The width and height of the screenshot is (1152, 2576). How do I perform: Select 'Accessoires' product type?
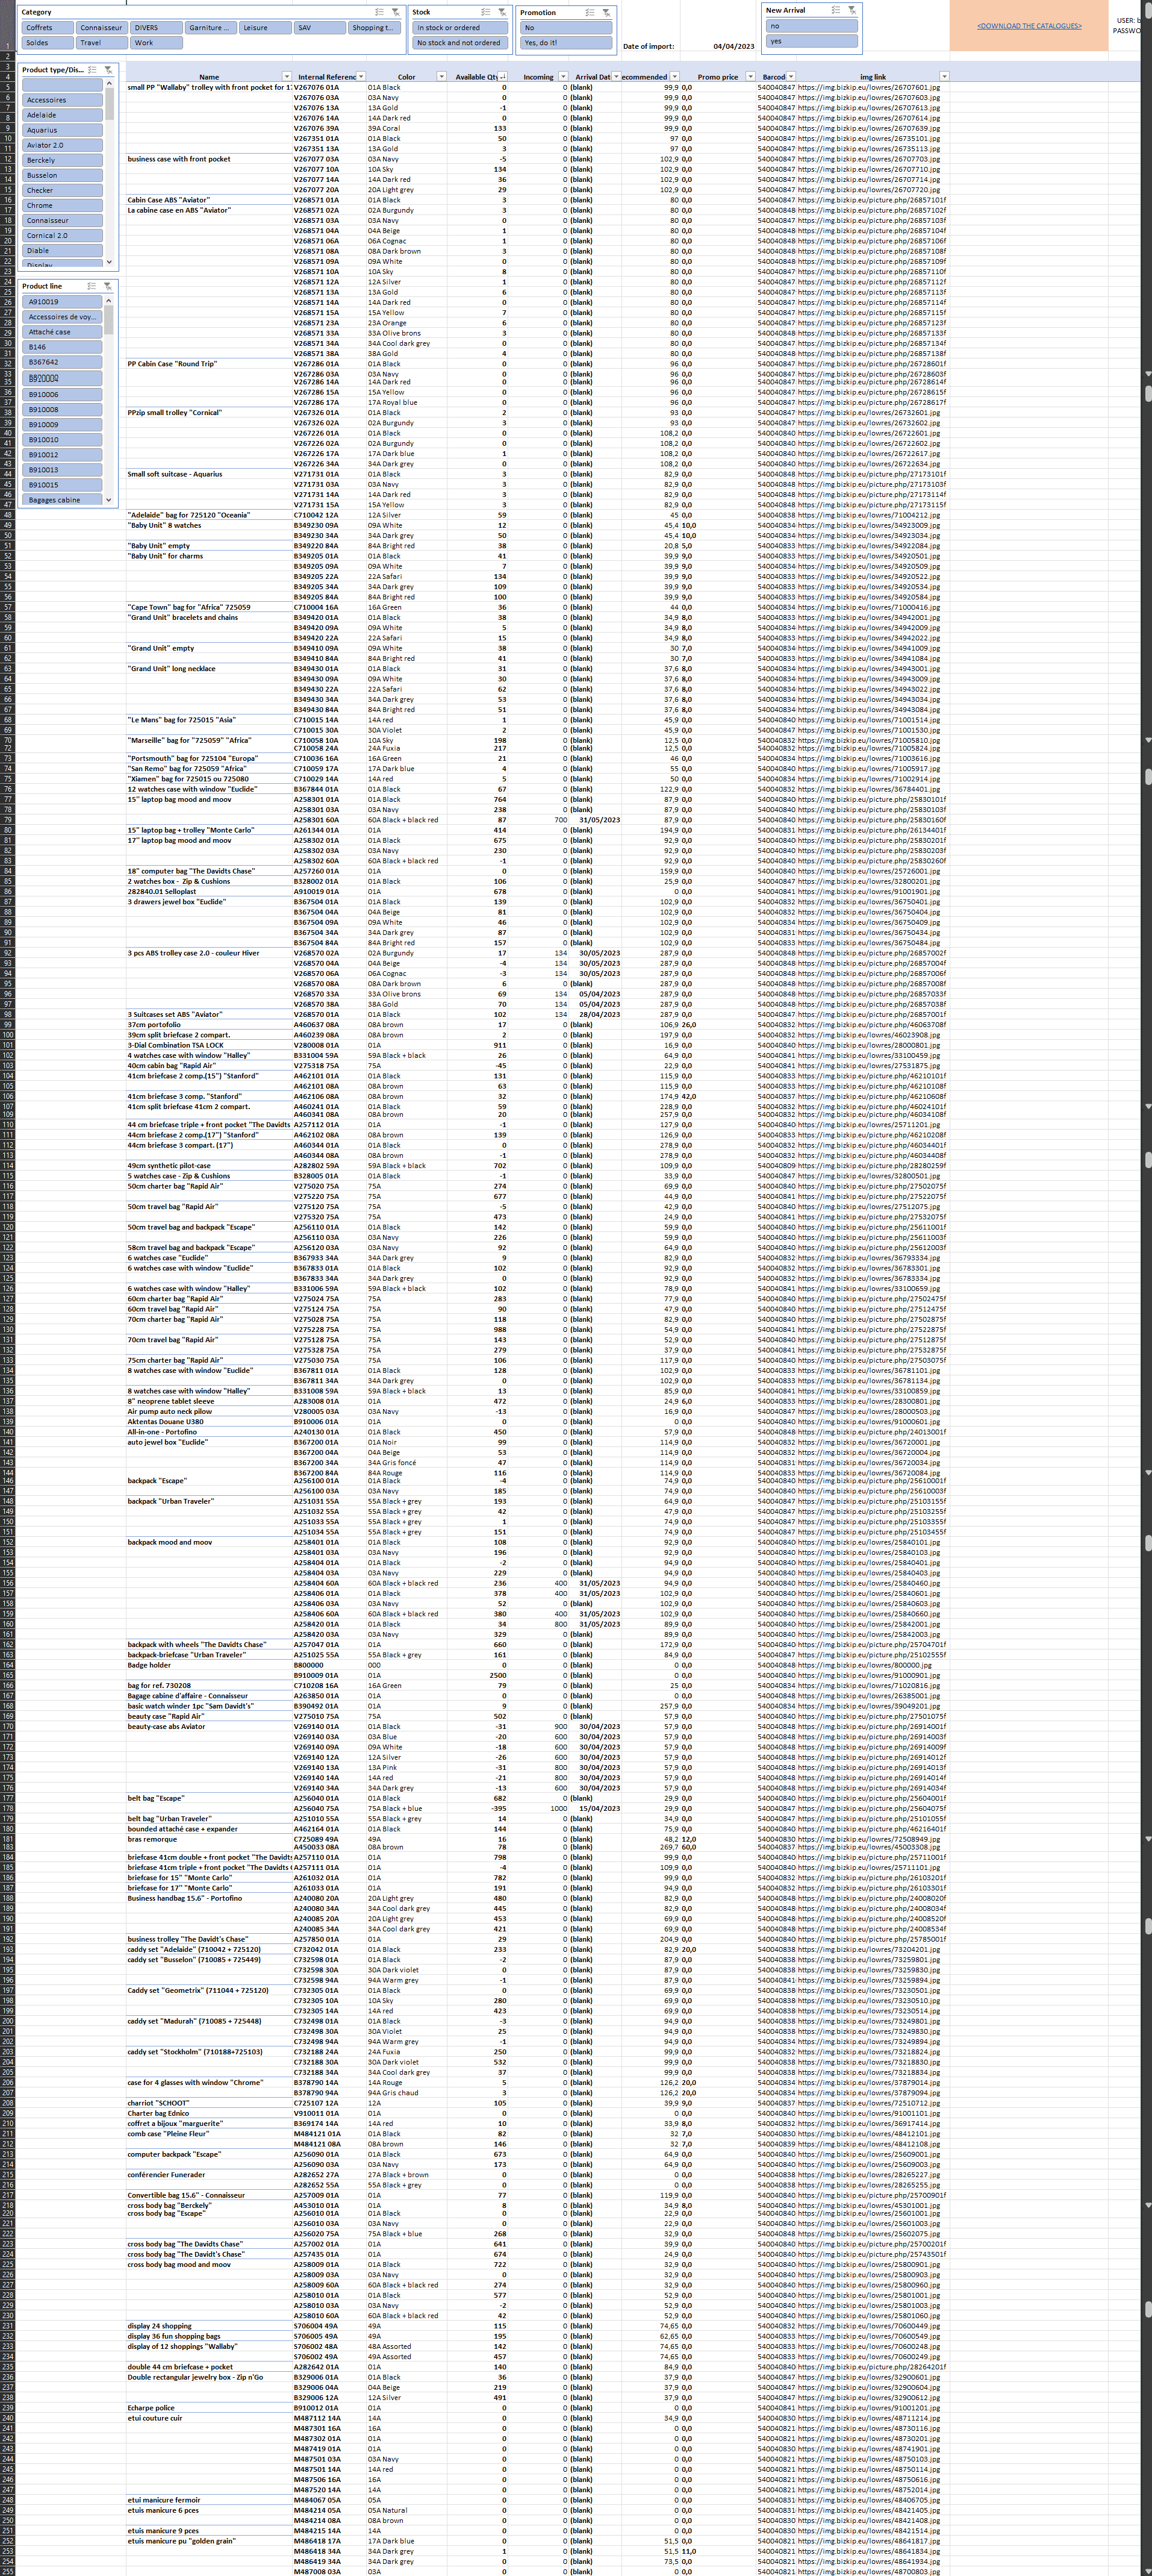tap(62, 100)
